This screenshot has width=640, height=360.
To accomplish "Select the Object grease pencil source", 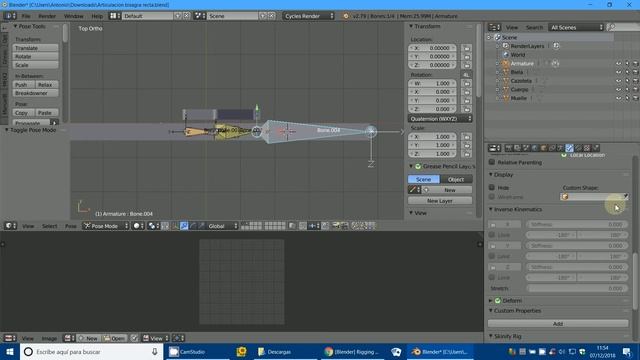I will point(456,179).
